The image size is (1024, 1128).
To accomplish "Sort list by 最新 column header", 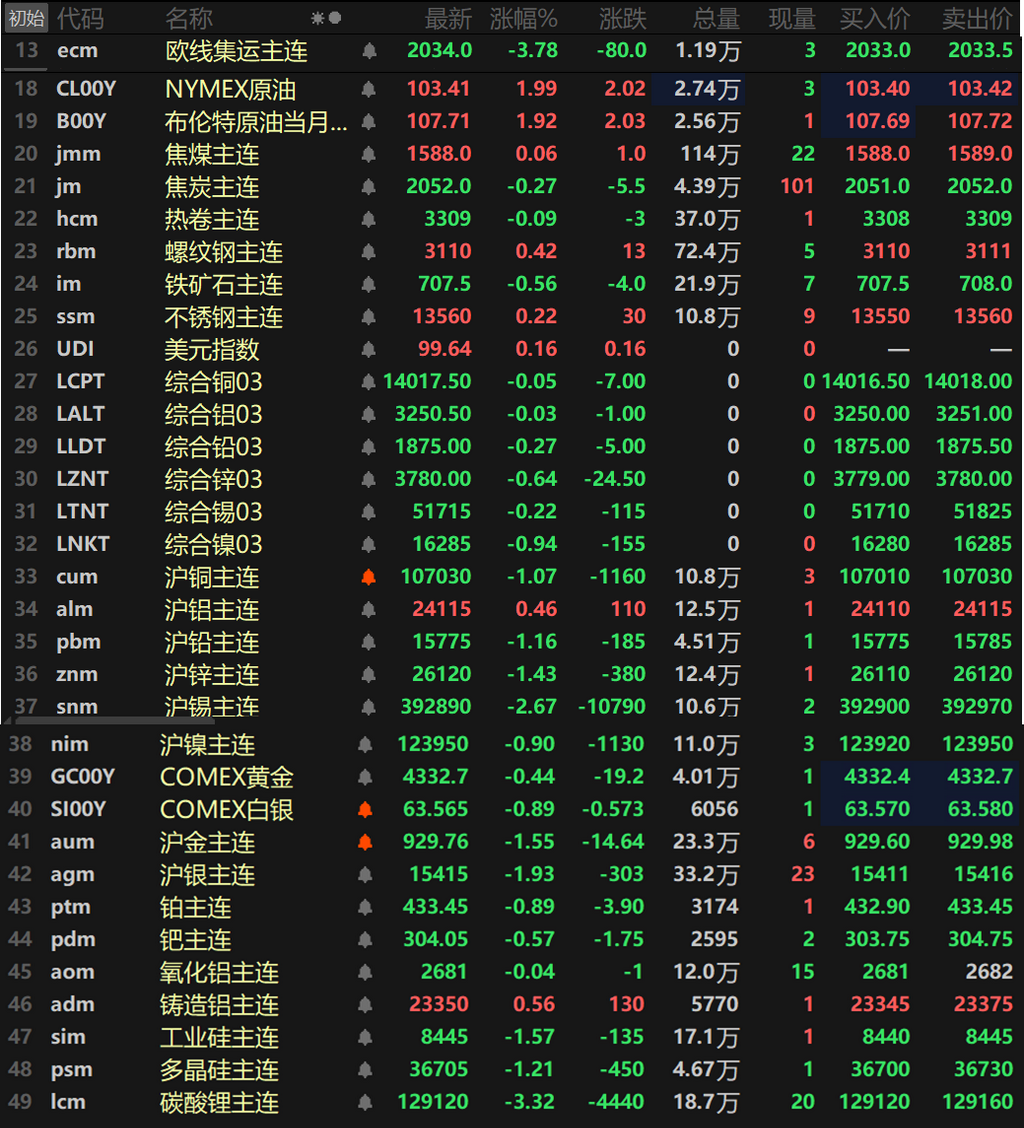I will click(448, 19).
